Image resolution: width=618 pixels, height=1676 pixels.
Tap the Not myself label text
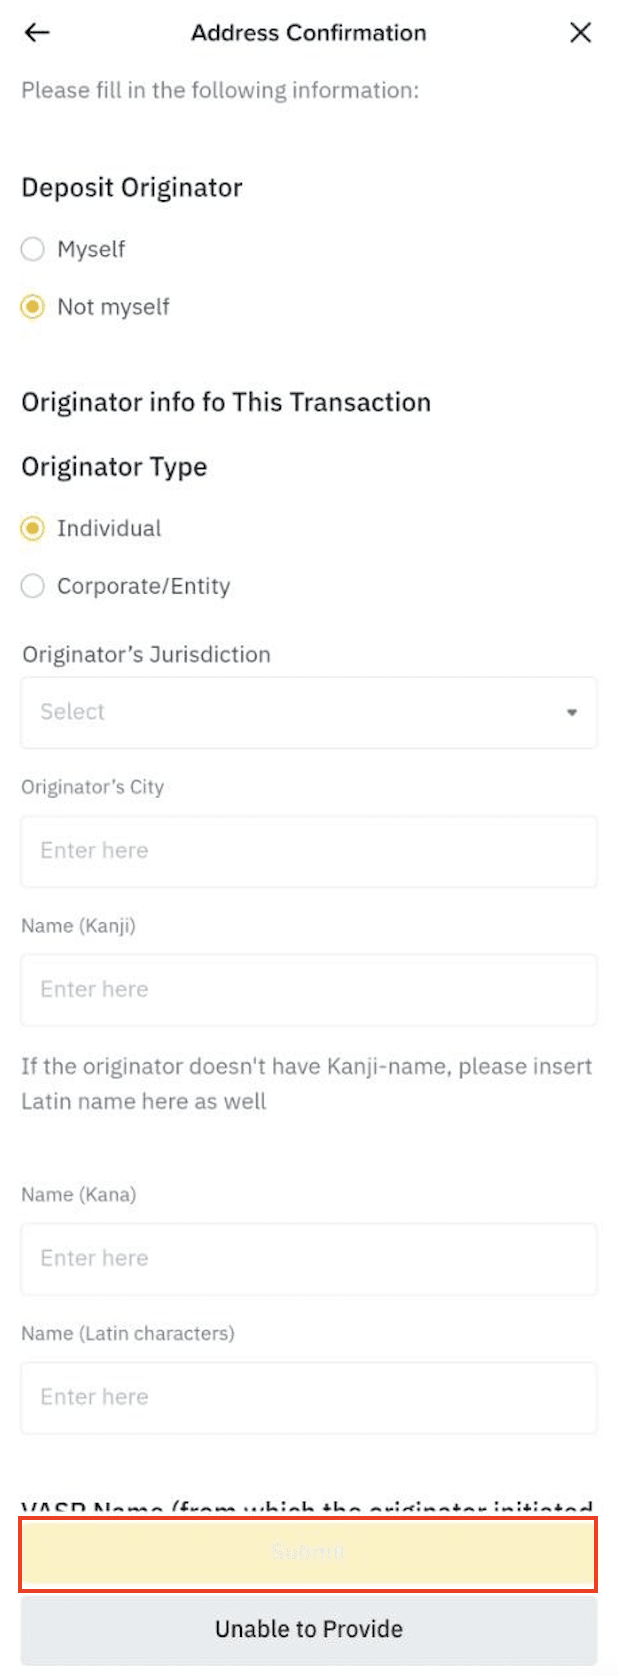(x=113, y=307)
